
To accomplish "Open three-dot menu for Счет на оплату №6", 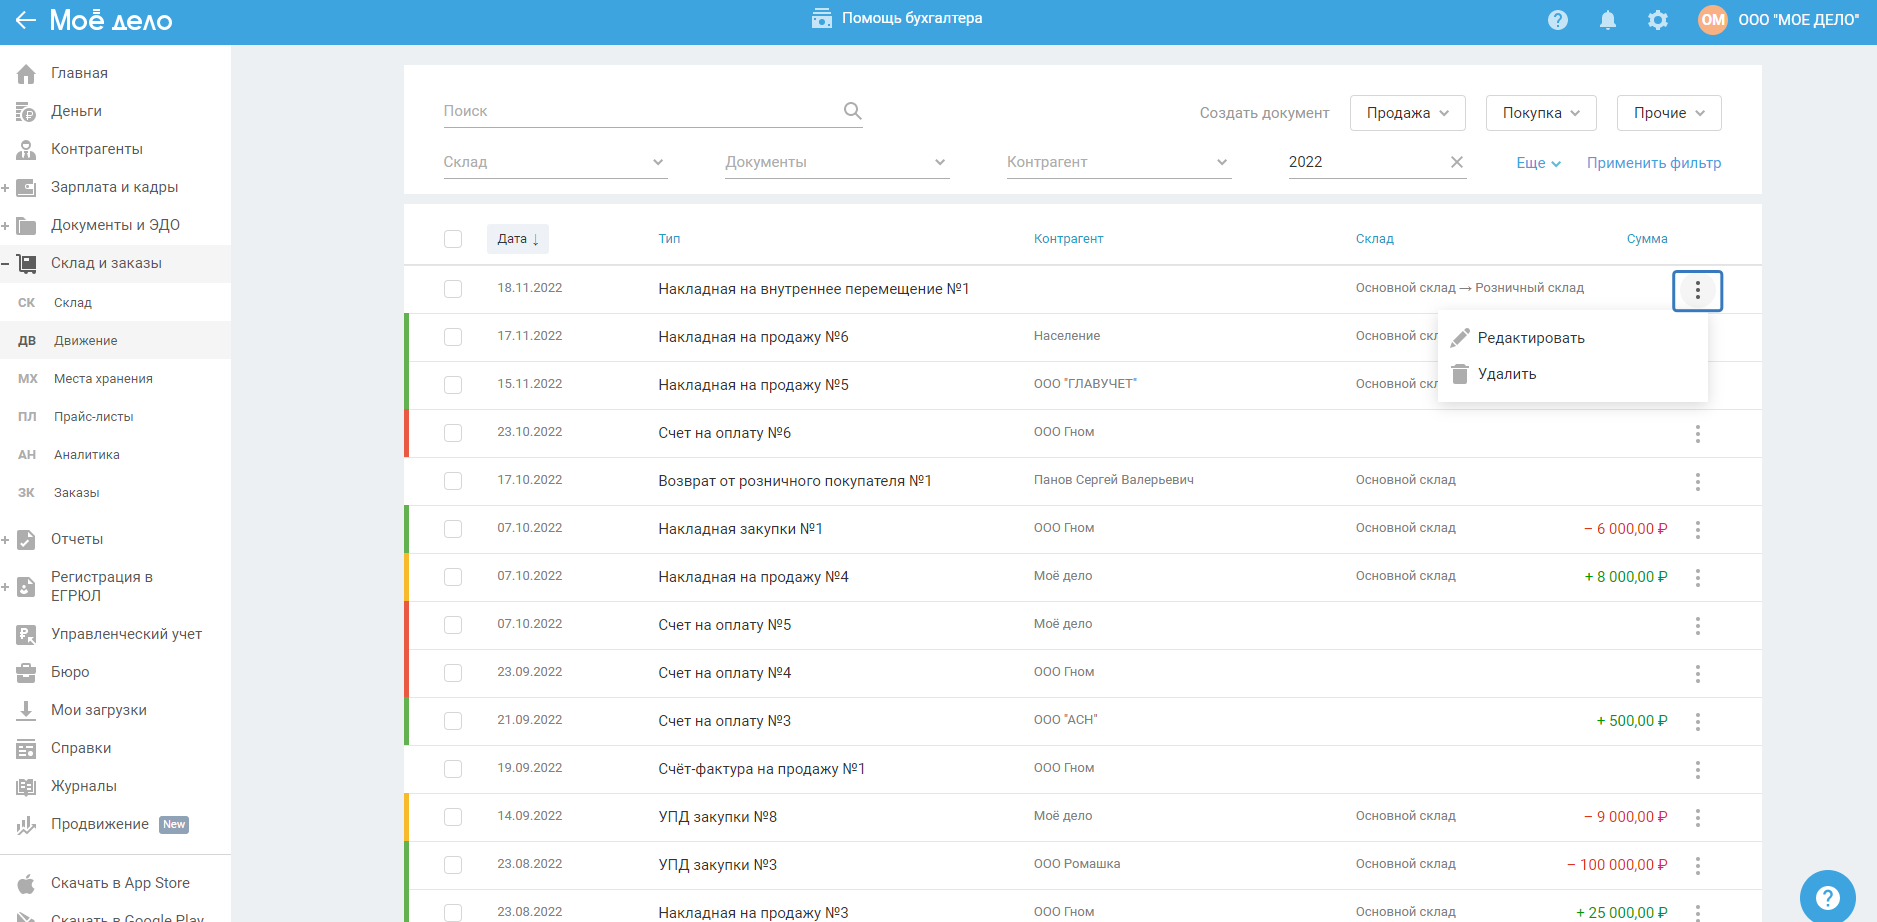I will click(x=1697, y=434).
